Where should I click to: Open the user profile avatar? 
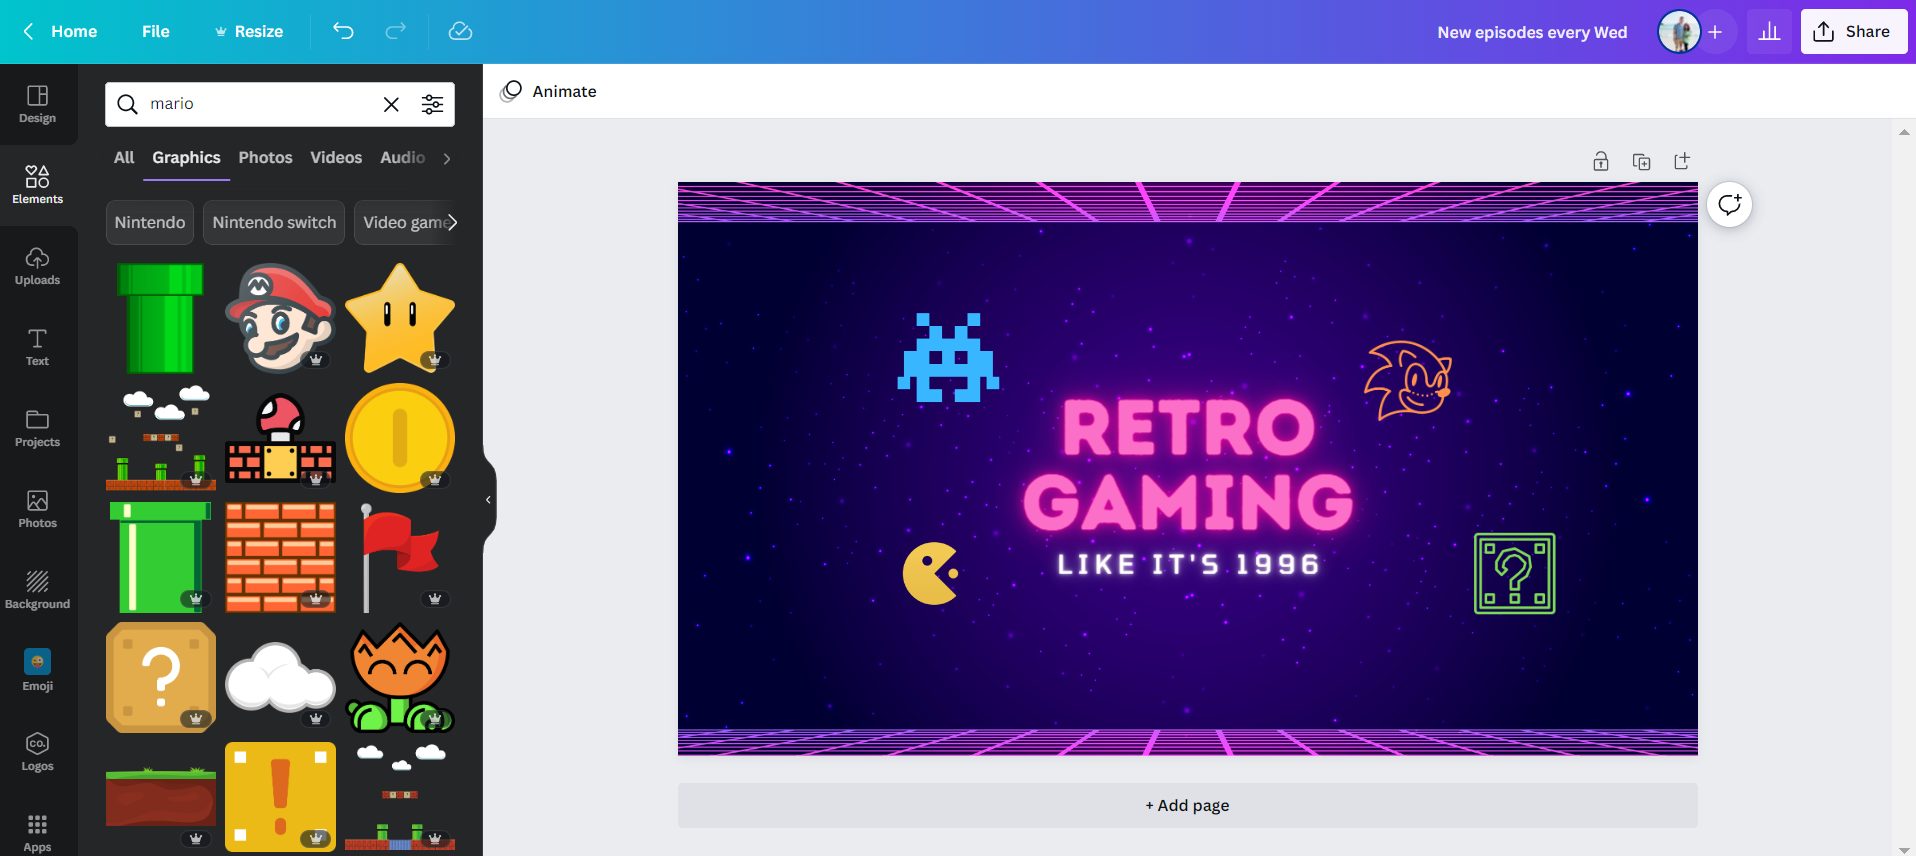[1679, 32]
